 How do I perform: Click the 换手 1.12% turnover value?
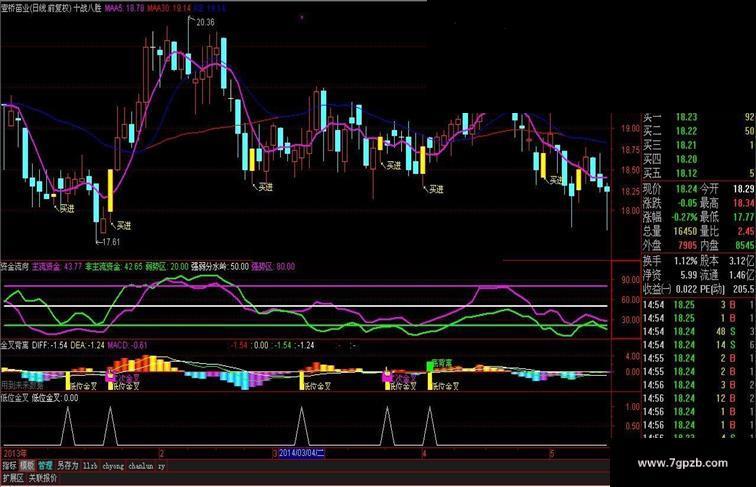tap(686, 261)
